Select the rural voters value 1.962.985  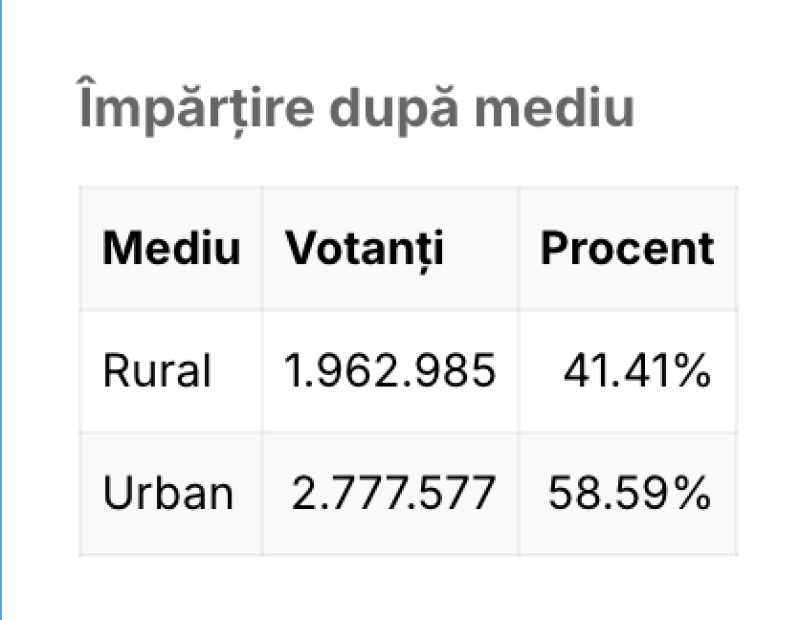[x=389, y=370]
